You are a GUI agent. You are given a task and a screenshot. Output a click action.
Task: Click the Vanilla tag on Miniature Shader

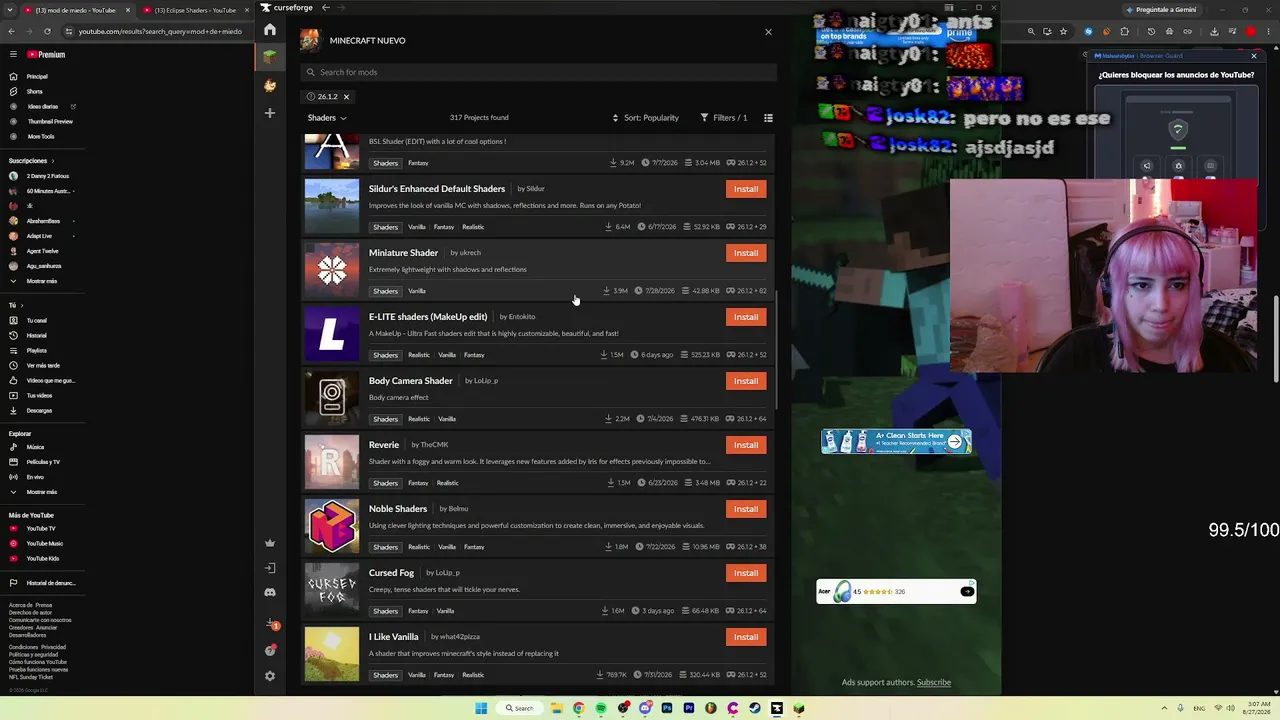pos(417,291)
